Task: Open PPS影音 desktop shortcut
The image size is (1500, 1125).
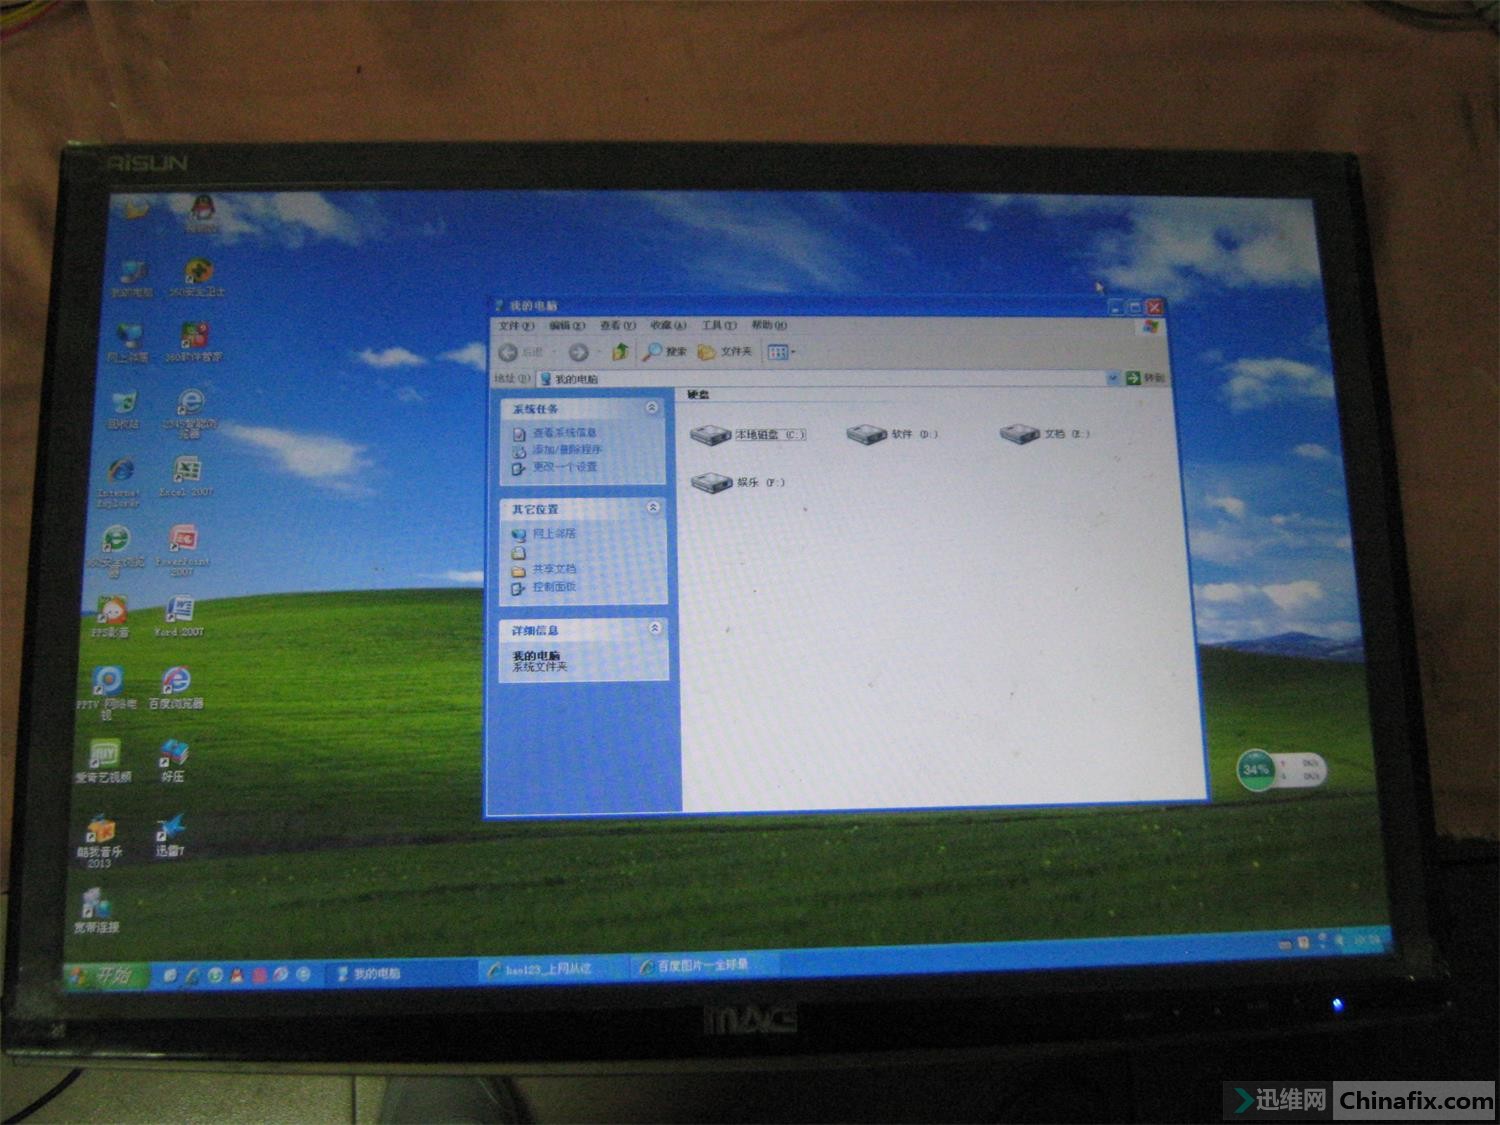Action: pos(111,617)
